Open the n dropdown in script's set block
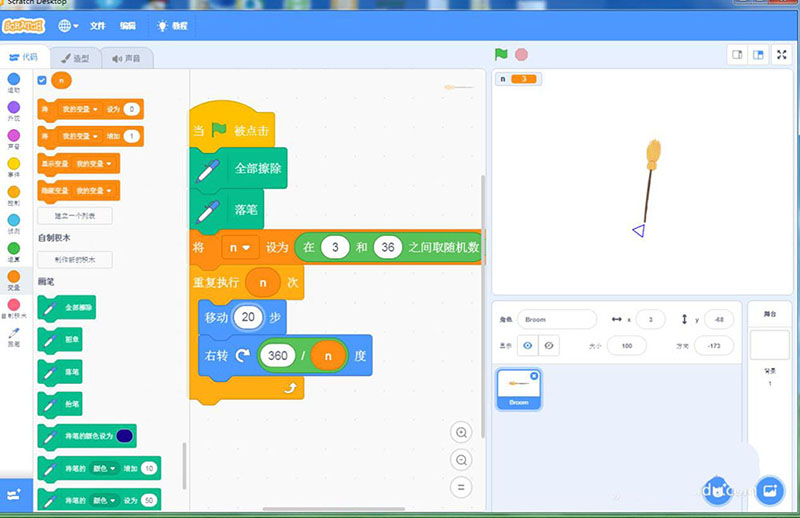 239,248
